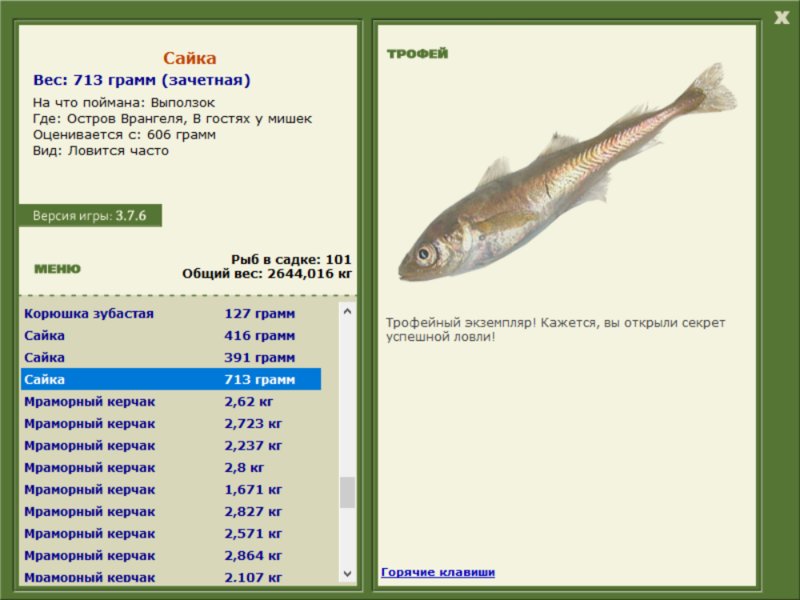Open the МЕНЮ button
The image size is (800, 600).
[x=57, y=269]
